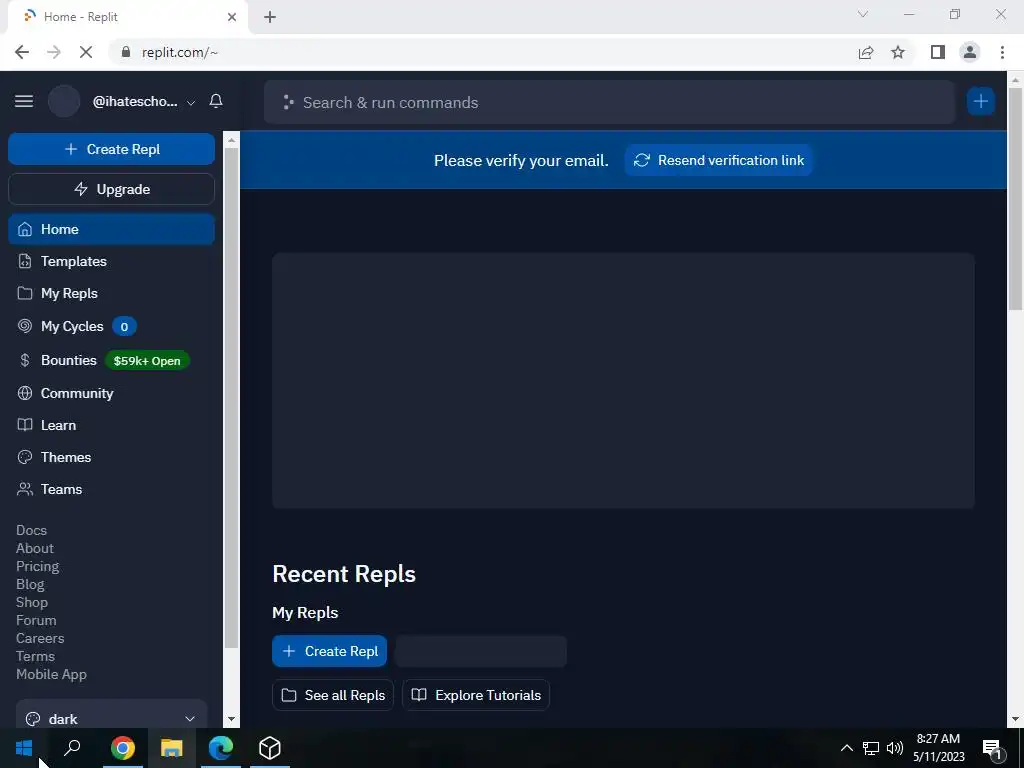Click the Search & run commands field
The width and height of the screenshot is (1024, 768).
point(609,103)
